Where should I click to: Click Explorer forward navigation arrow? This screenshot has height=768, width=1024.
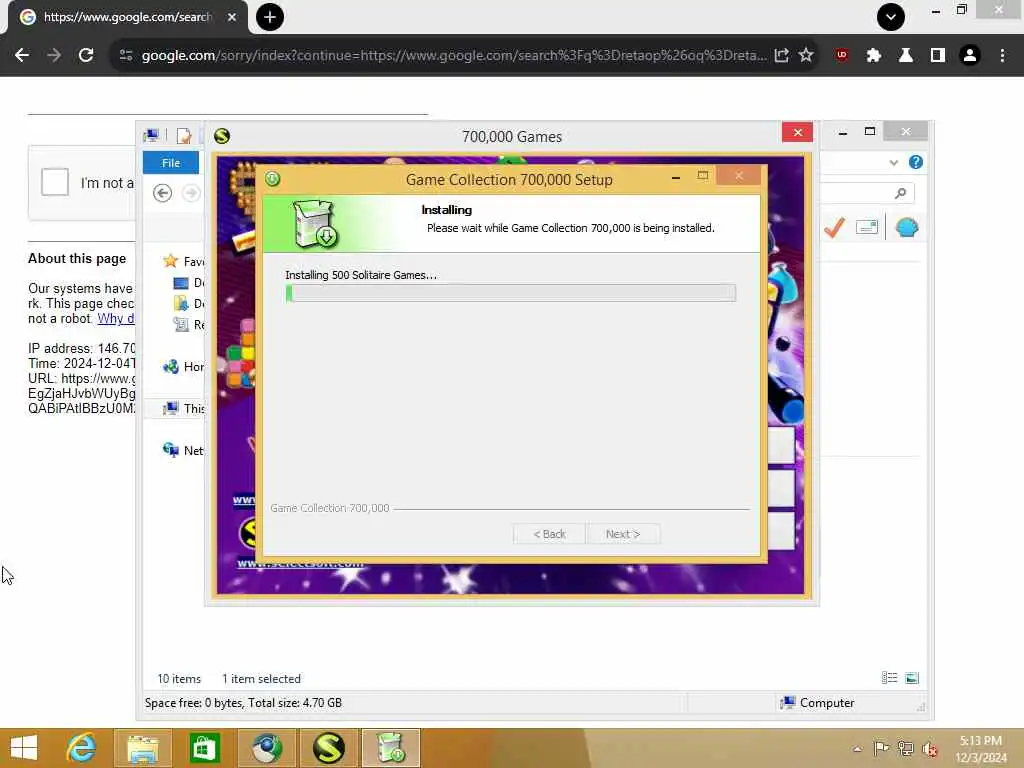point(191,193)
